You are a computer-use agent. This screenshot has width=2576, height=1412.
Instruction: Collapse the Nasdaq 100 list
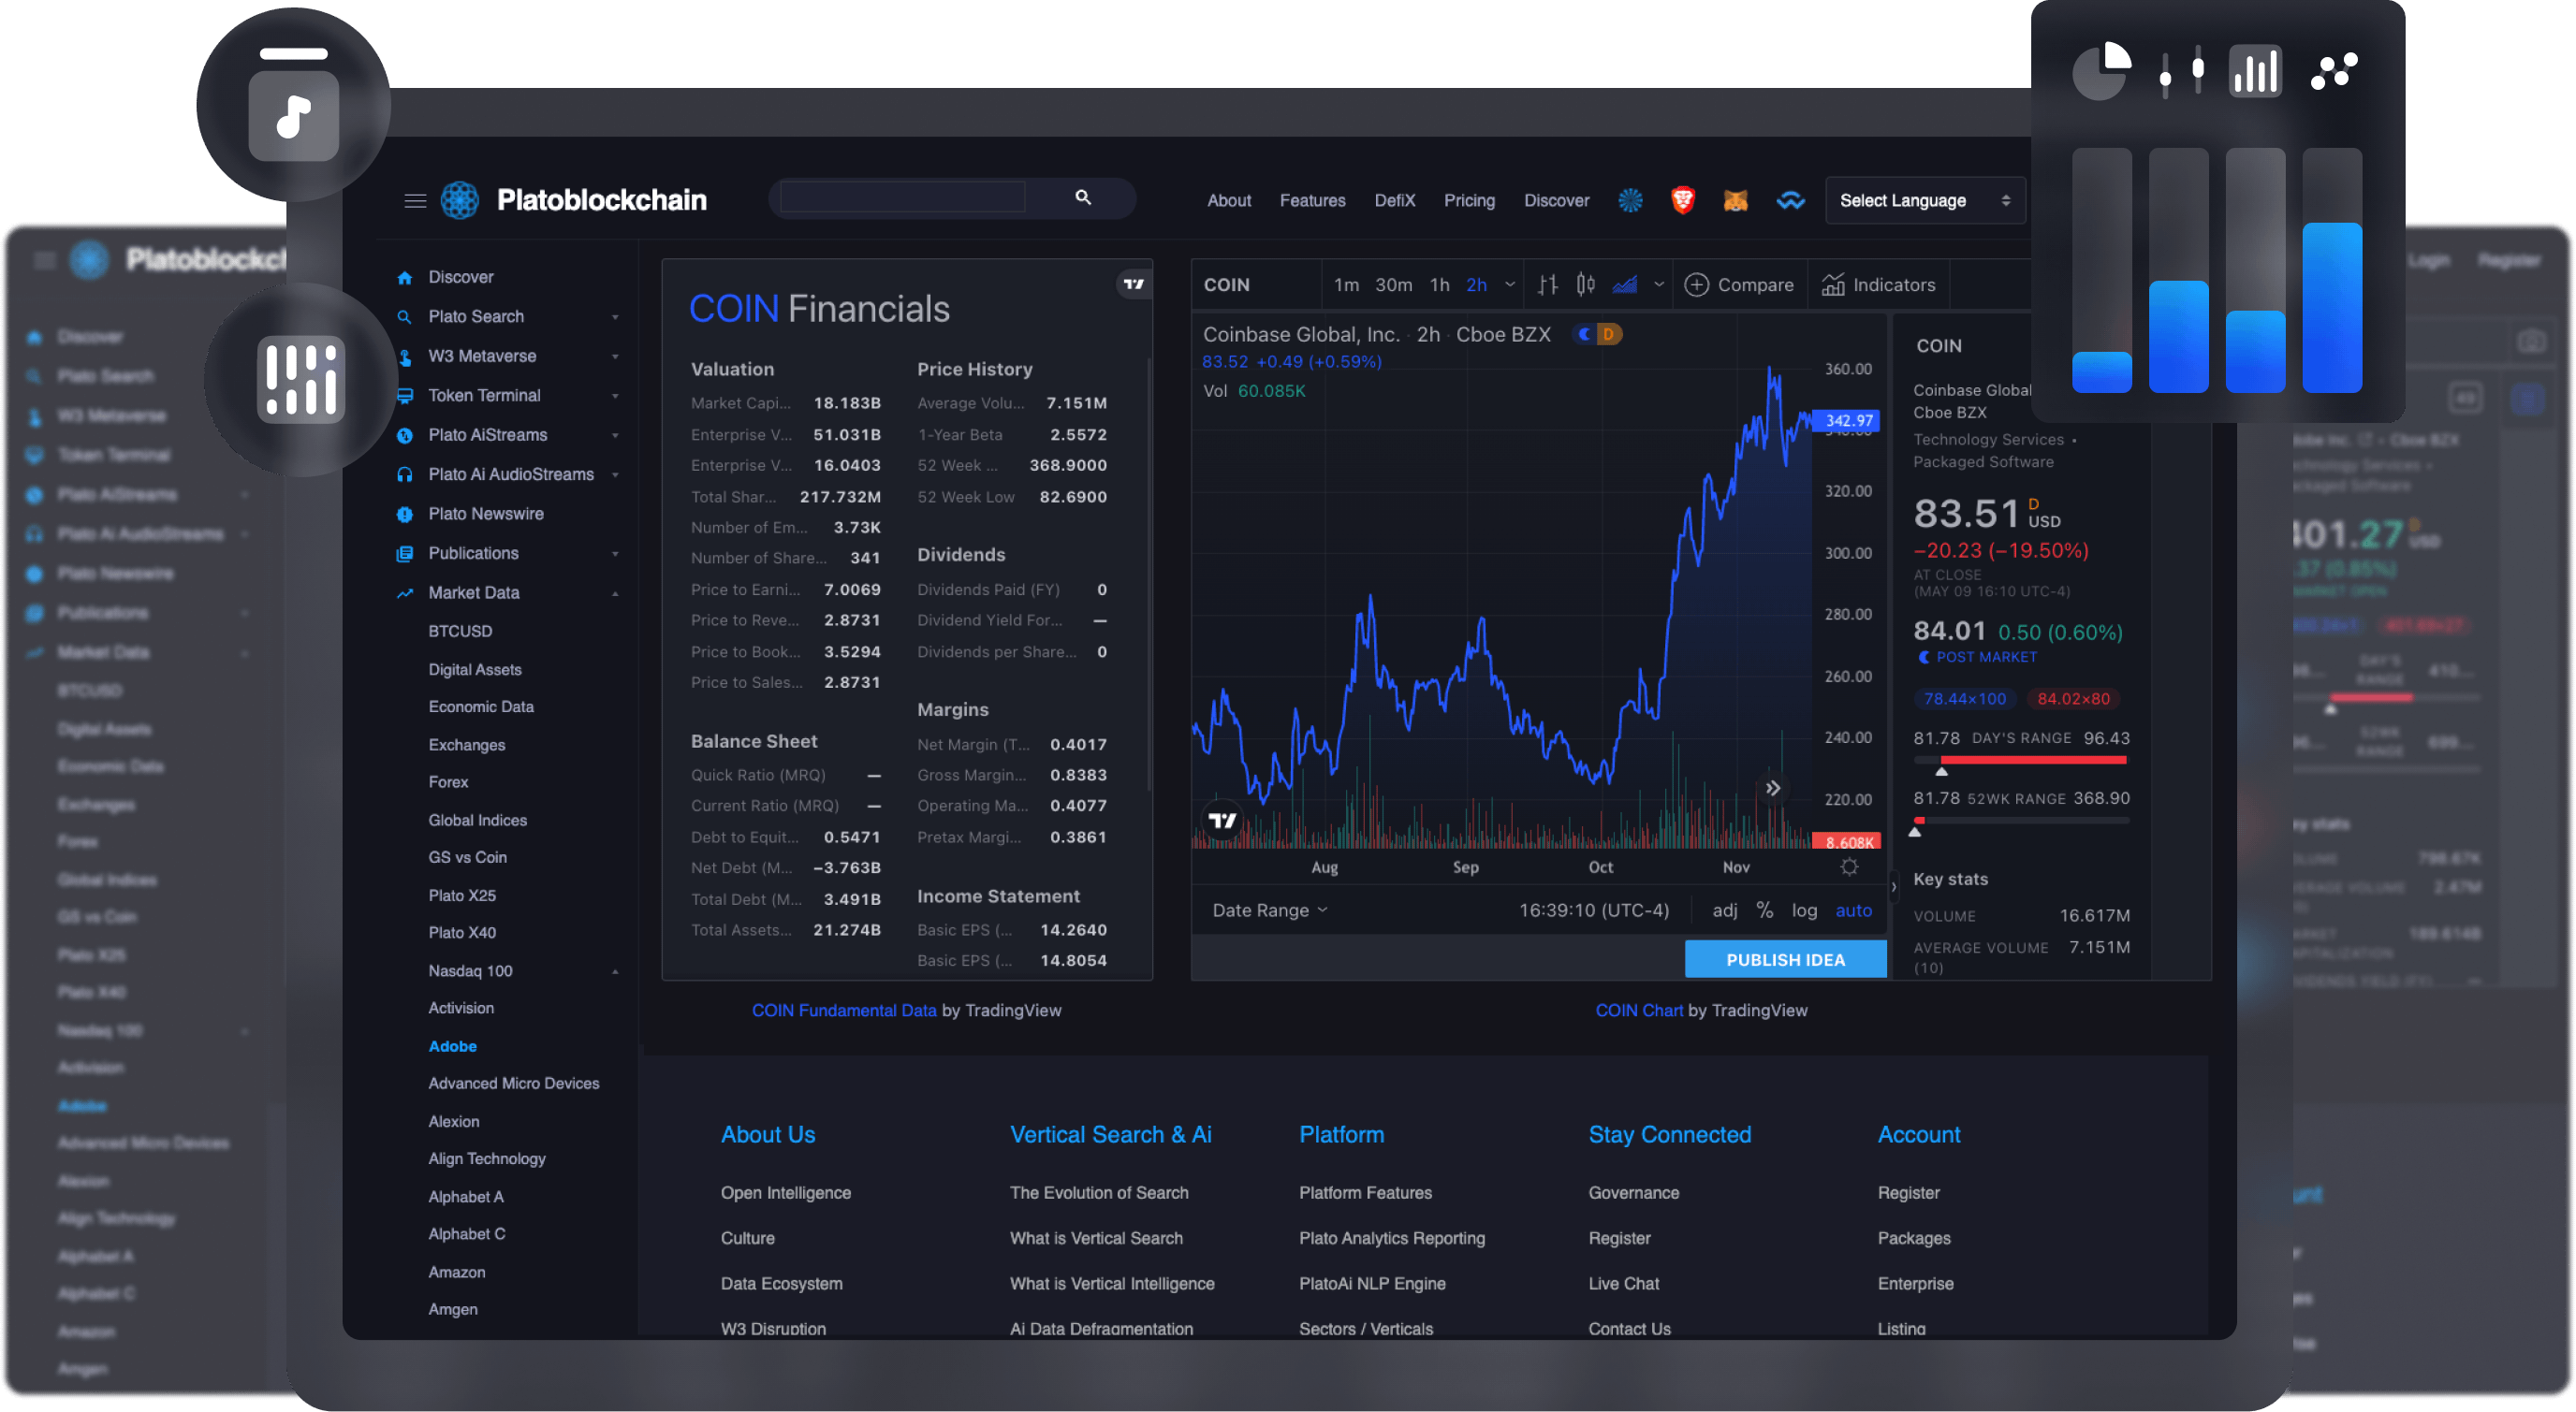(615, 972)
